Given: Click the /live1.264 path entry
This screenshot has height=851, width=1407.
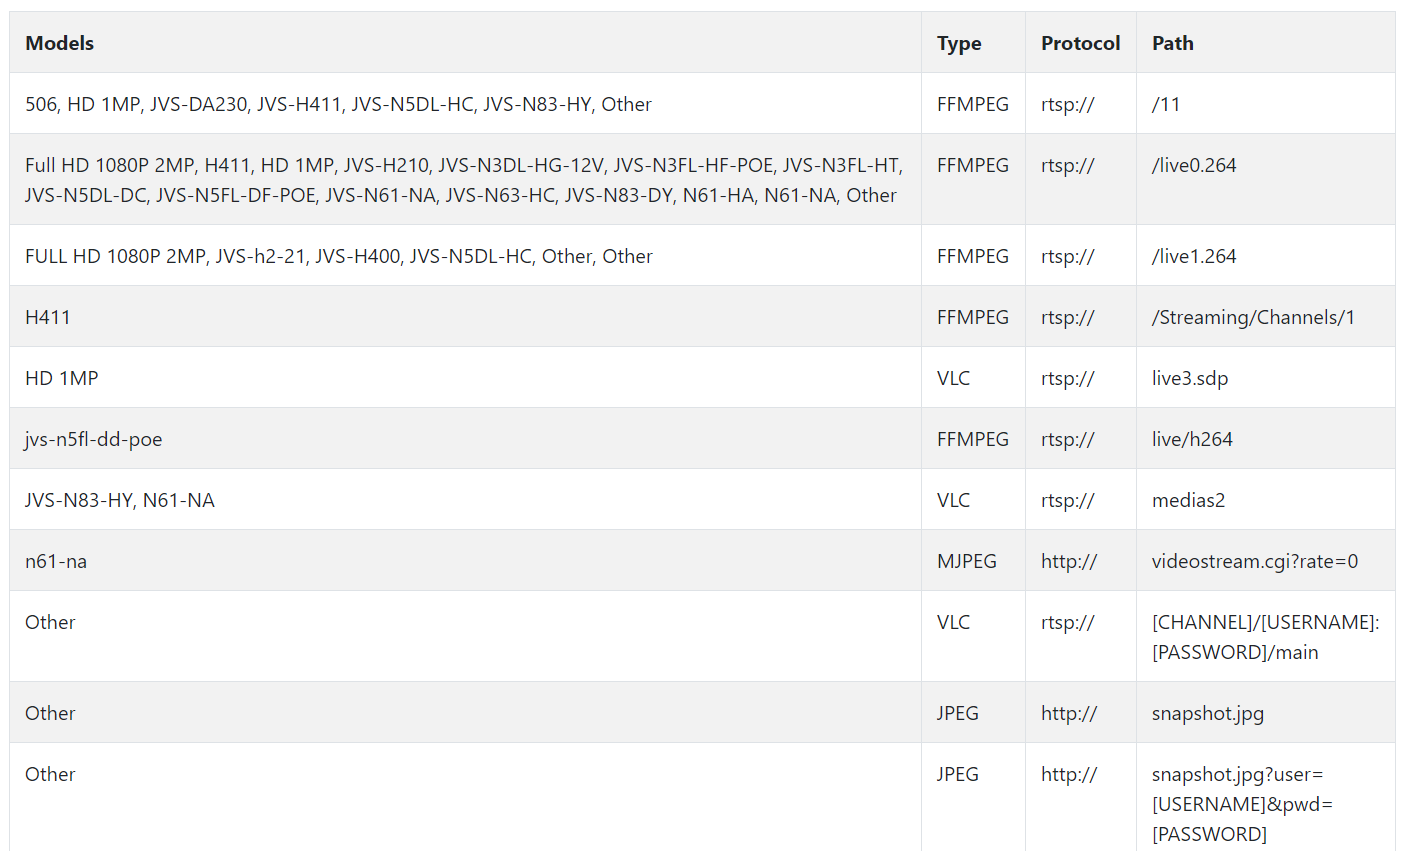Looking at the screenshot, I should point(1194,256).
